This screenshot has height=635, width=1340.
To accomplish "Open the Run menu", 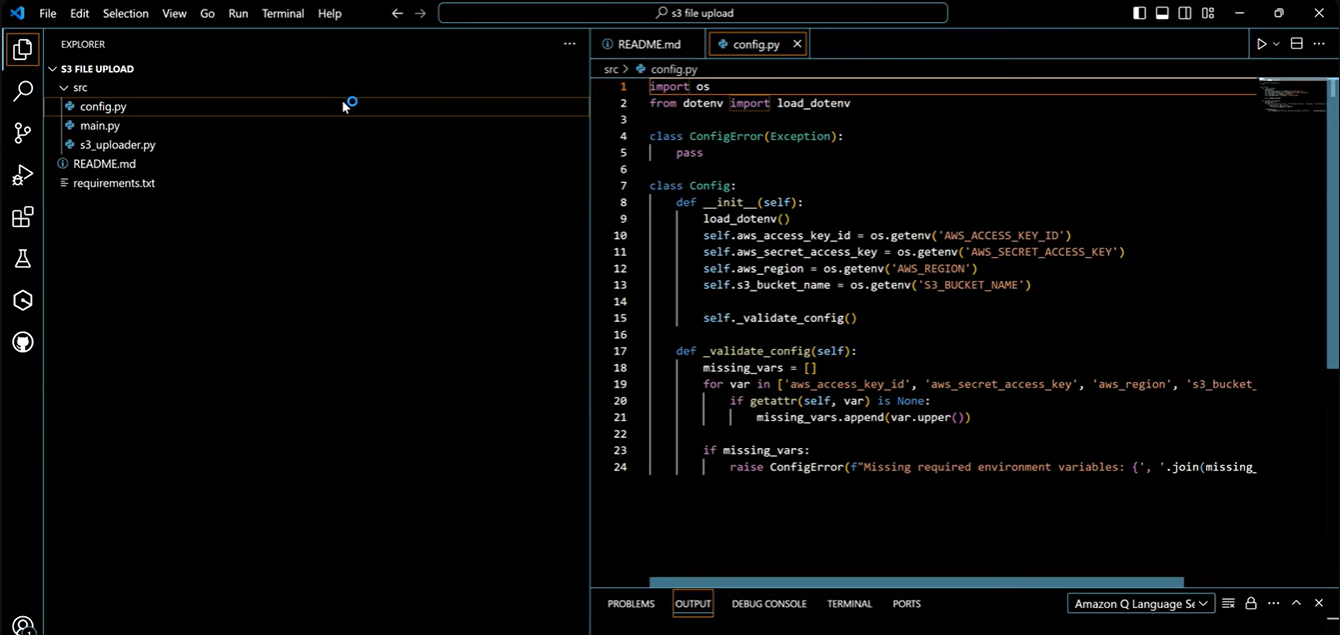I will tap(238, 13).
